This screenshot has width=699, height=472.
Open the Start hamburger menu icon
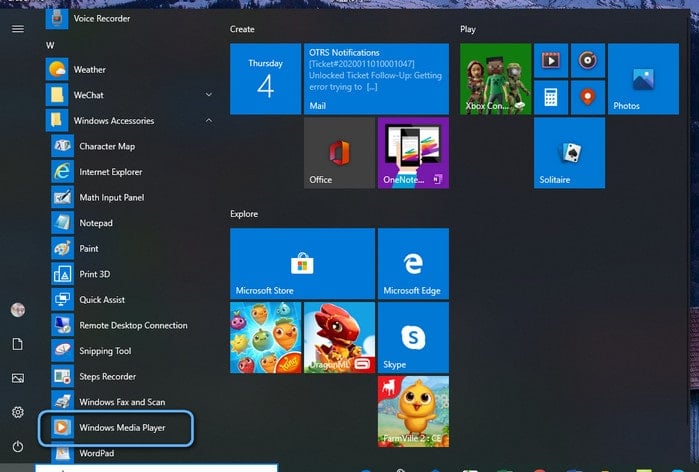[x=18, y=29]
